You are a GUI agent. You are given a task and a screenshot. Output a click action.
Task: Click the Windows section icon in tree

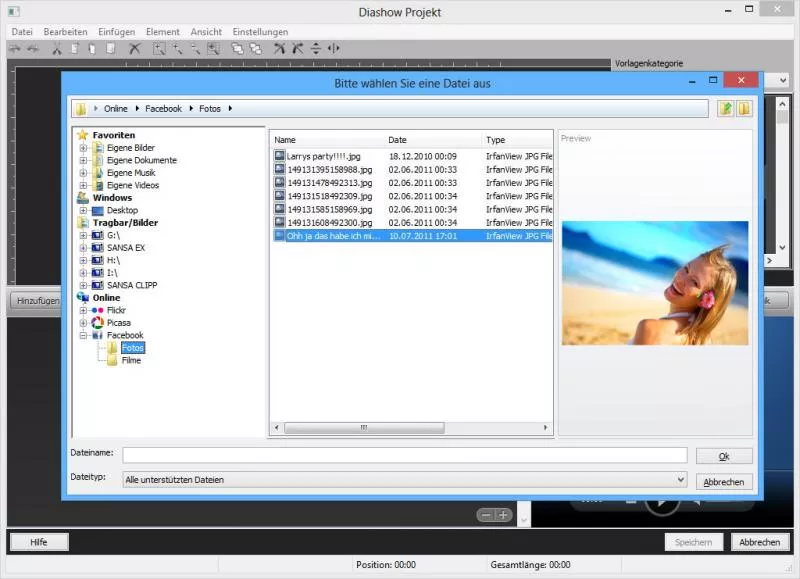tap(83, 198)
